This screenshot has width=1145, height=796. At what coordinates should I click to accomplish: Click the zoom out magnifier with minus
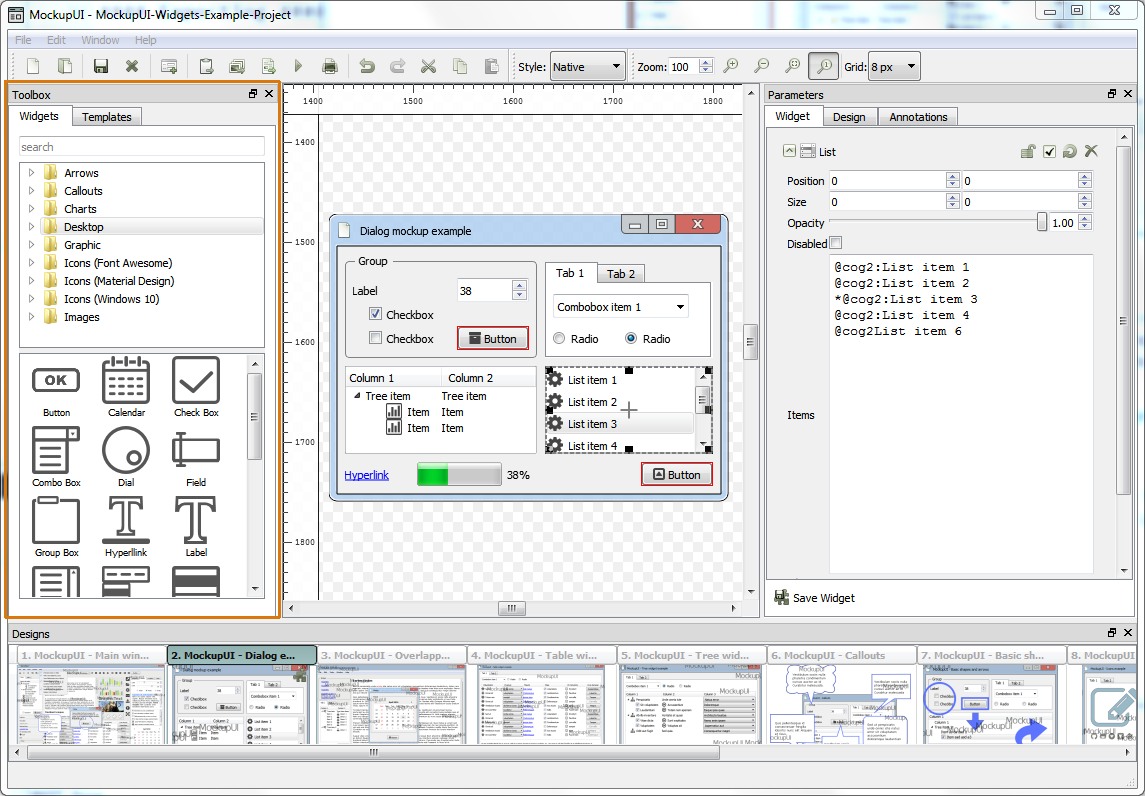(761, 66)
